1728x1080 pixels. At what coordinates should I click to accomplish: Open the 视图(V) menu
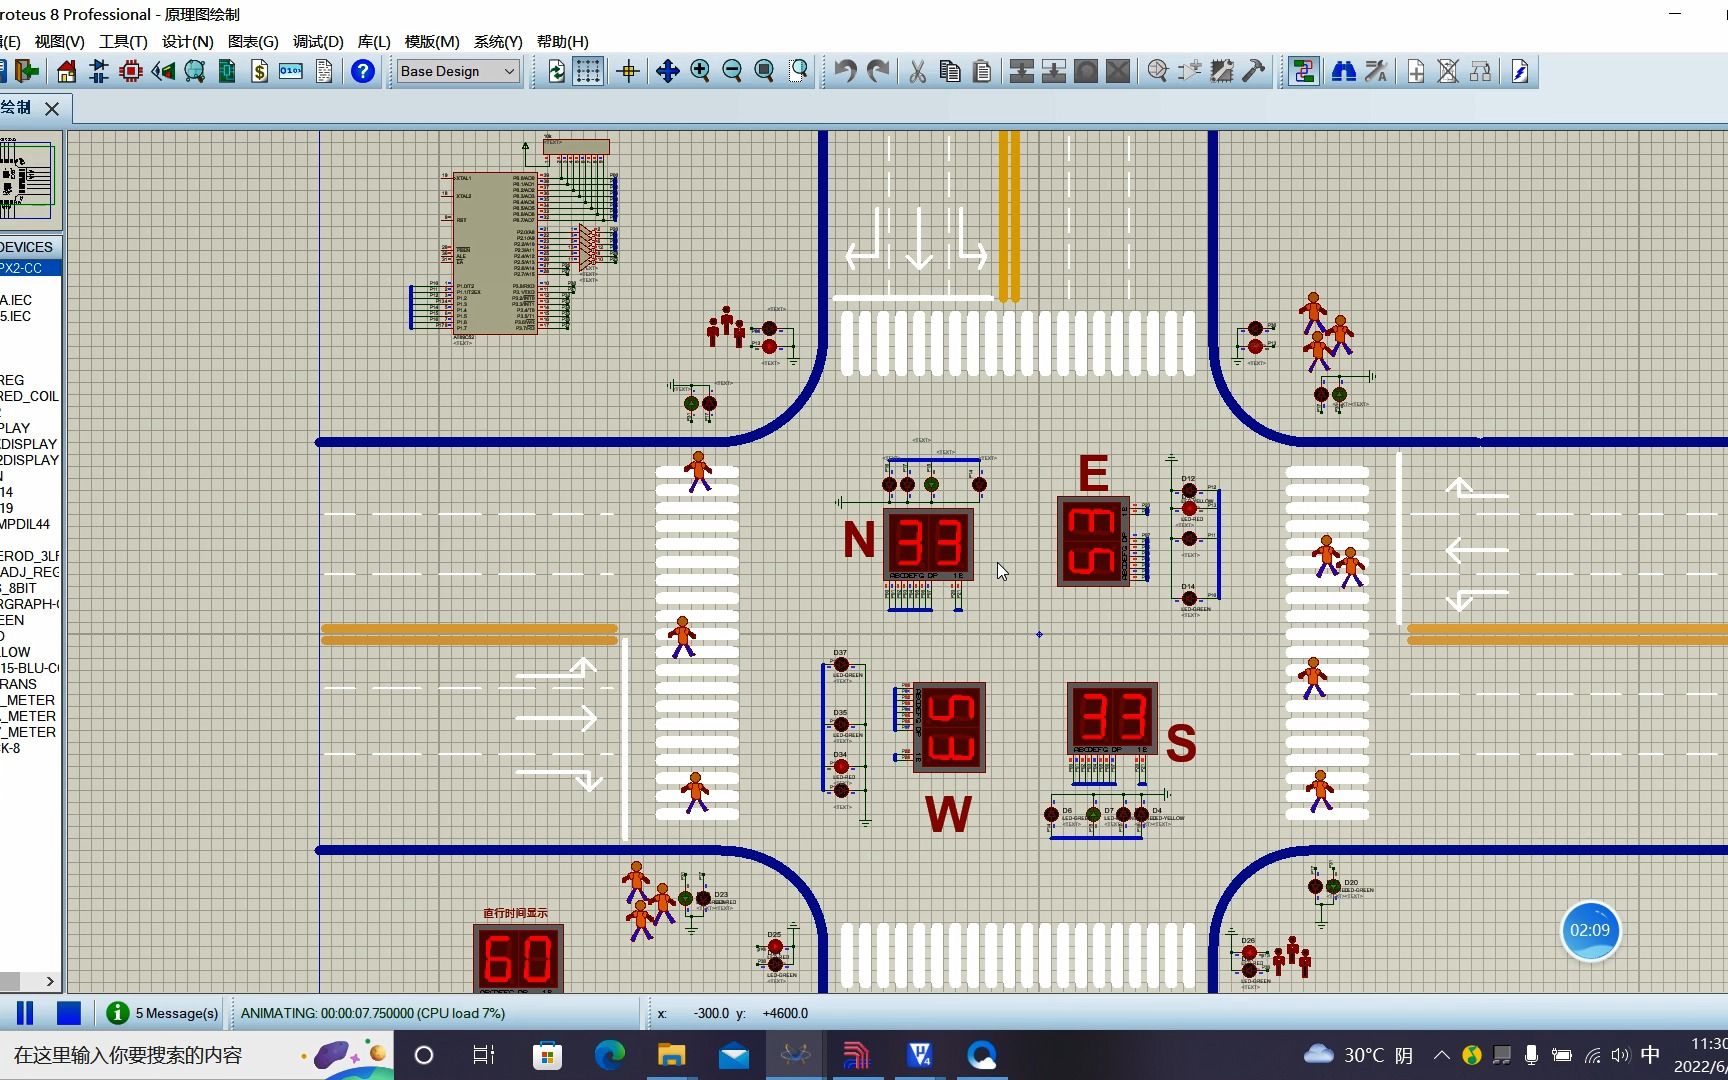[59, 41]
